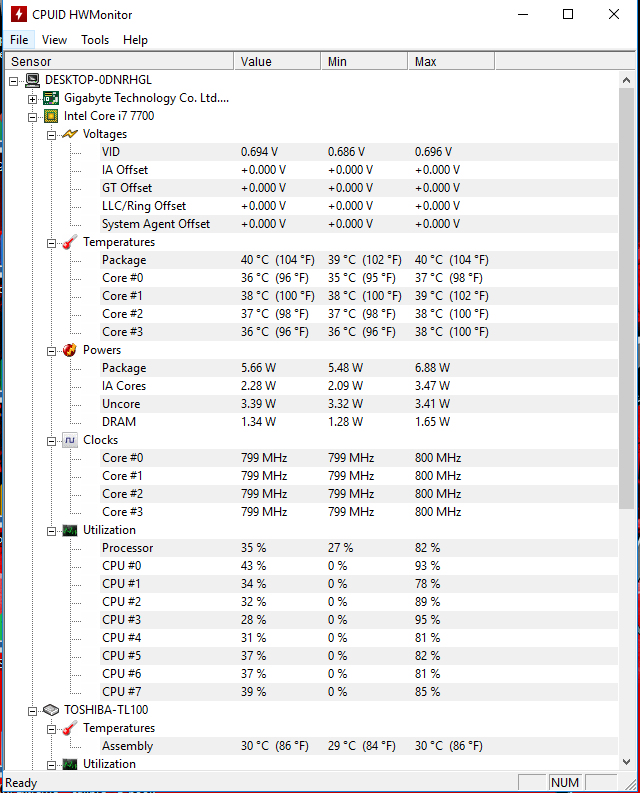
Task: Select the Processor utilization row
Action: [x=359, y=548]
